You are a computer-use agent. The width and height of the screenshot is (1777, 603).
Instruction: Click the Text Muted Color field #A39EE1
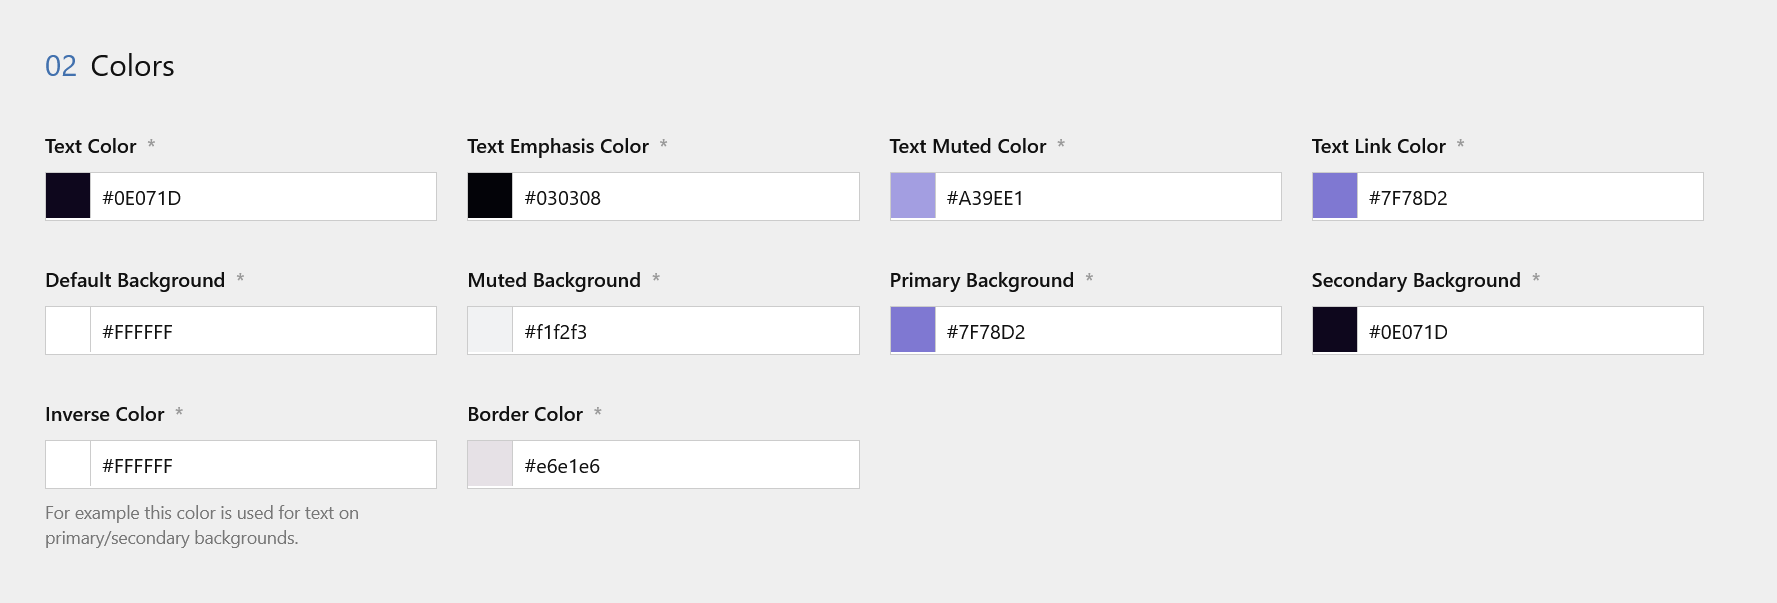(1106, 197)
